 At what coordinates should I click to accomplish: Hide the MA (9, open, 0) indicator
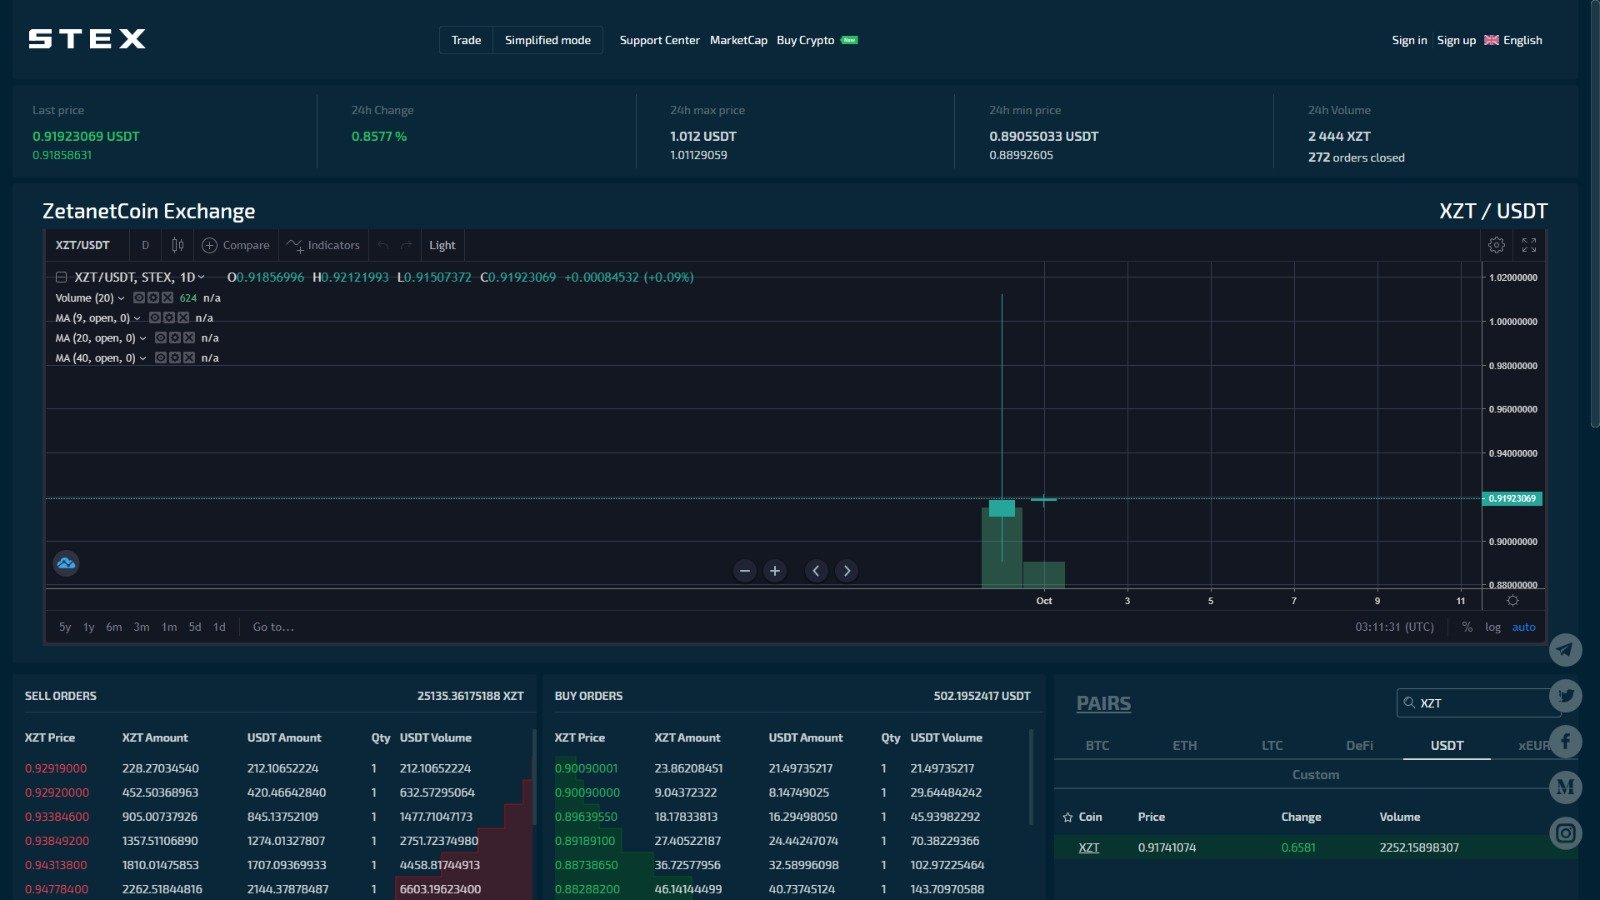pyautogui.click(x=155, y=318)
